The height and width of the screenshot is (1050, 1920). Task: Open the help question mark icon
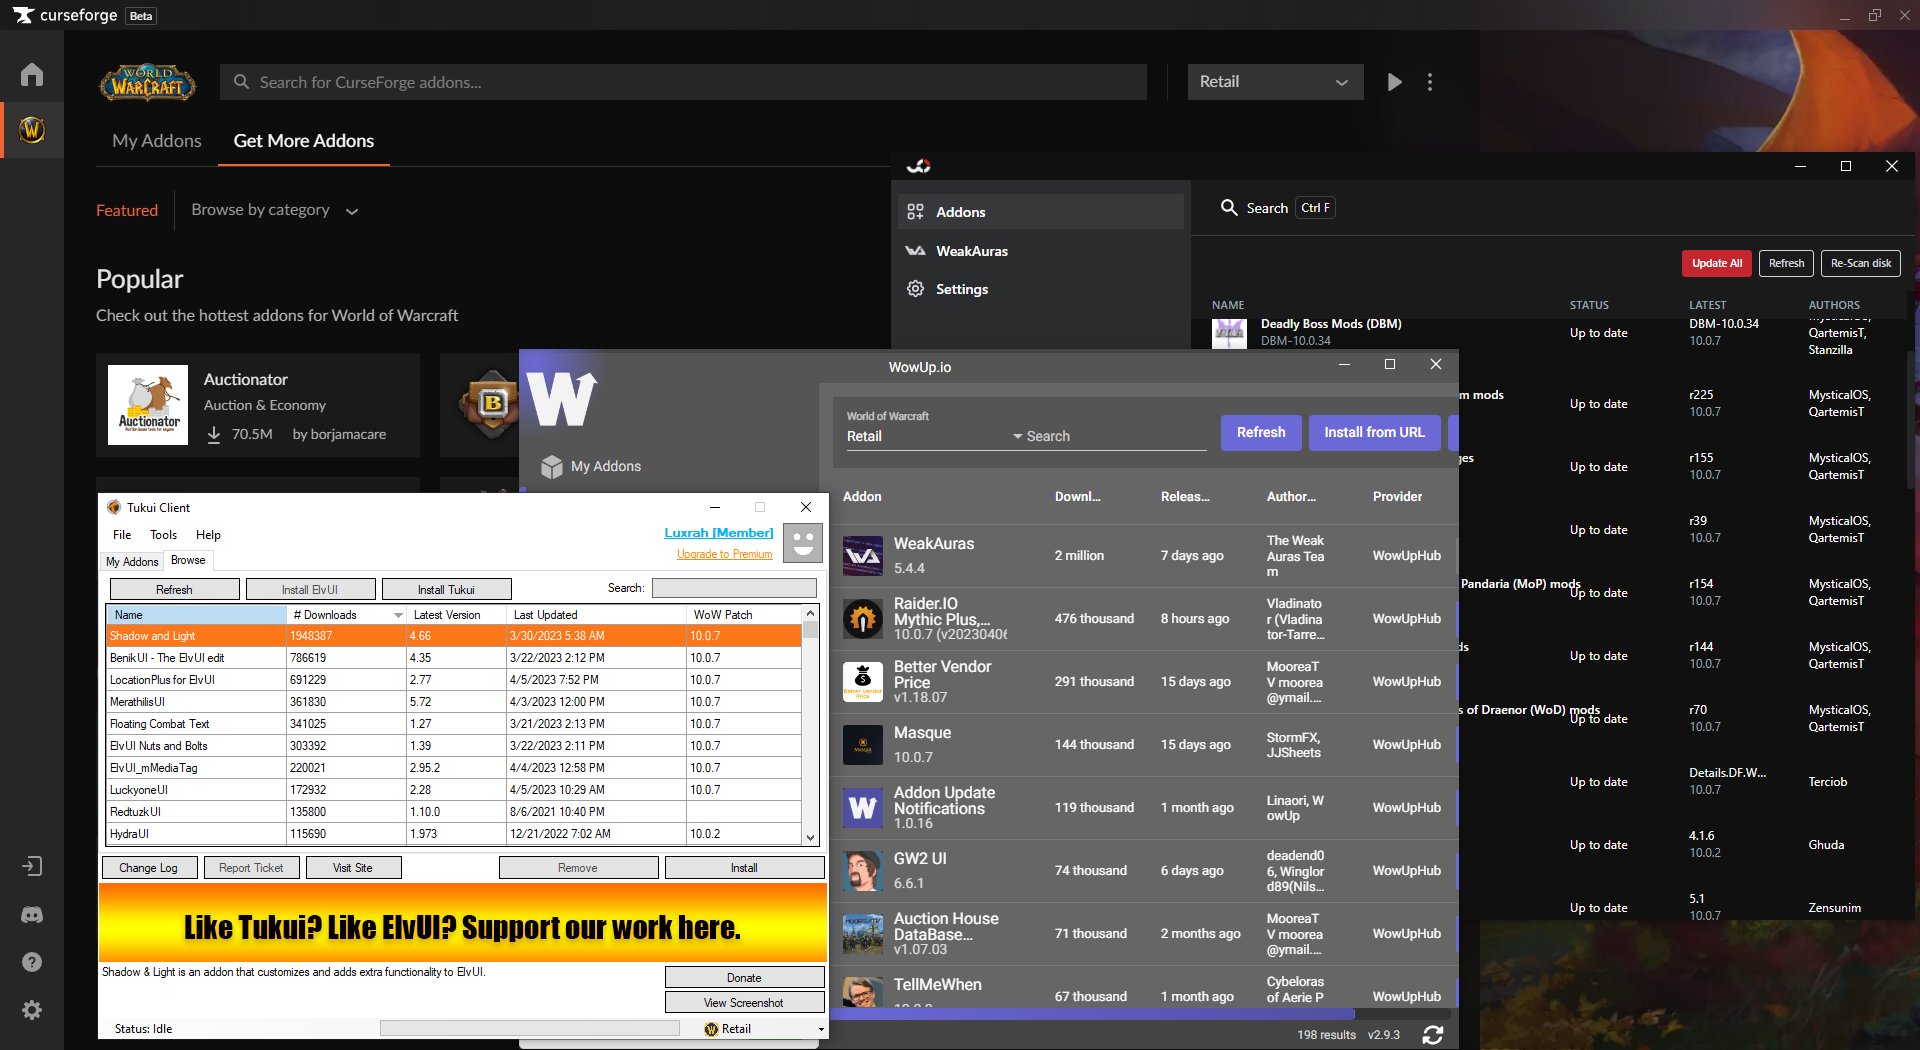click(32, 962)
